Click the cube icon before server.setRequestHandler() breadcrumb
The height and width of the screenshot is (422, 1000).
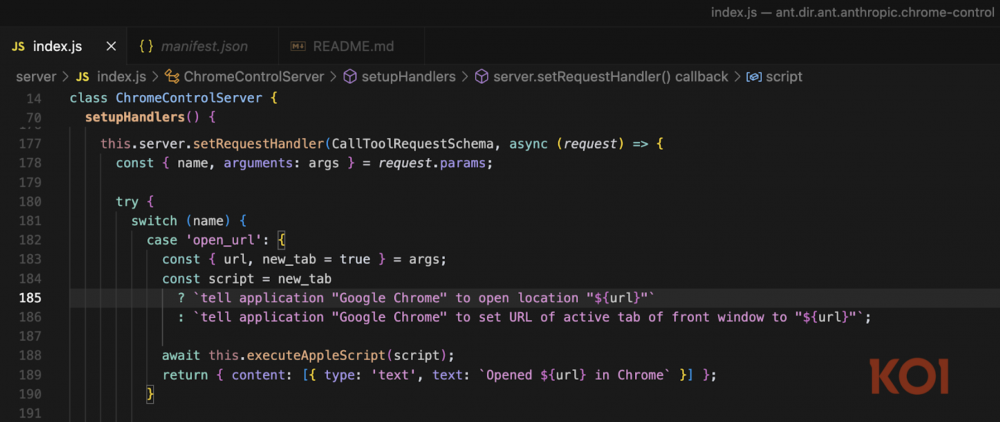pos(481,76)
